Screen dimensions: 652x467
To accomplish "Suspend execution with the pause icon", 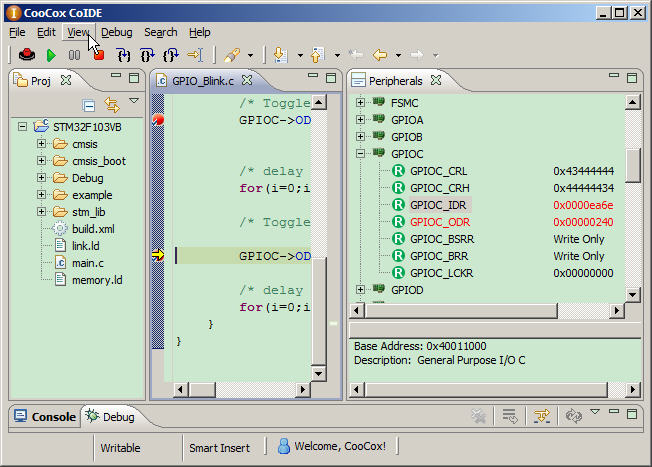I will (x=74, y=55).
